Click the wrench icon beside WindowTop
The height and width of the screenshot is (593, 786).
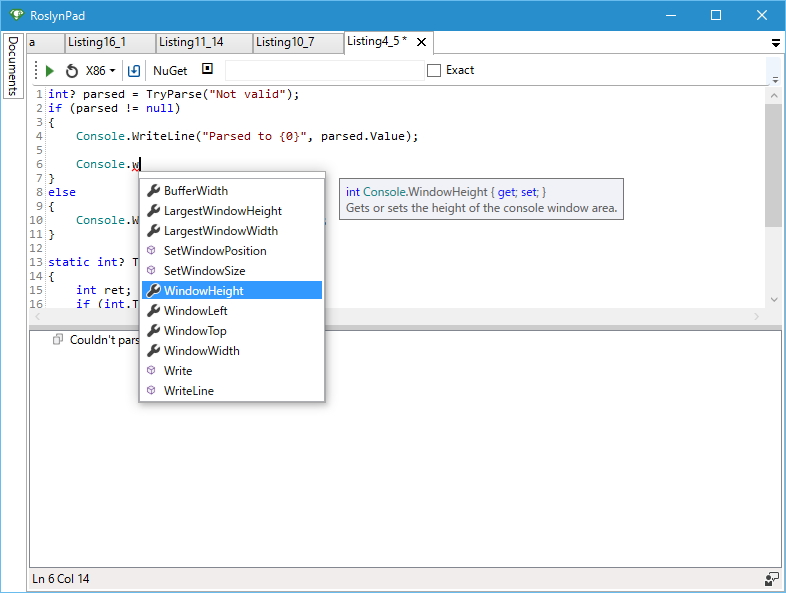coord(153,330)
